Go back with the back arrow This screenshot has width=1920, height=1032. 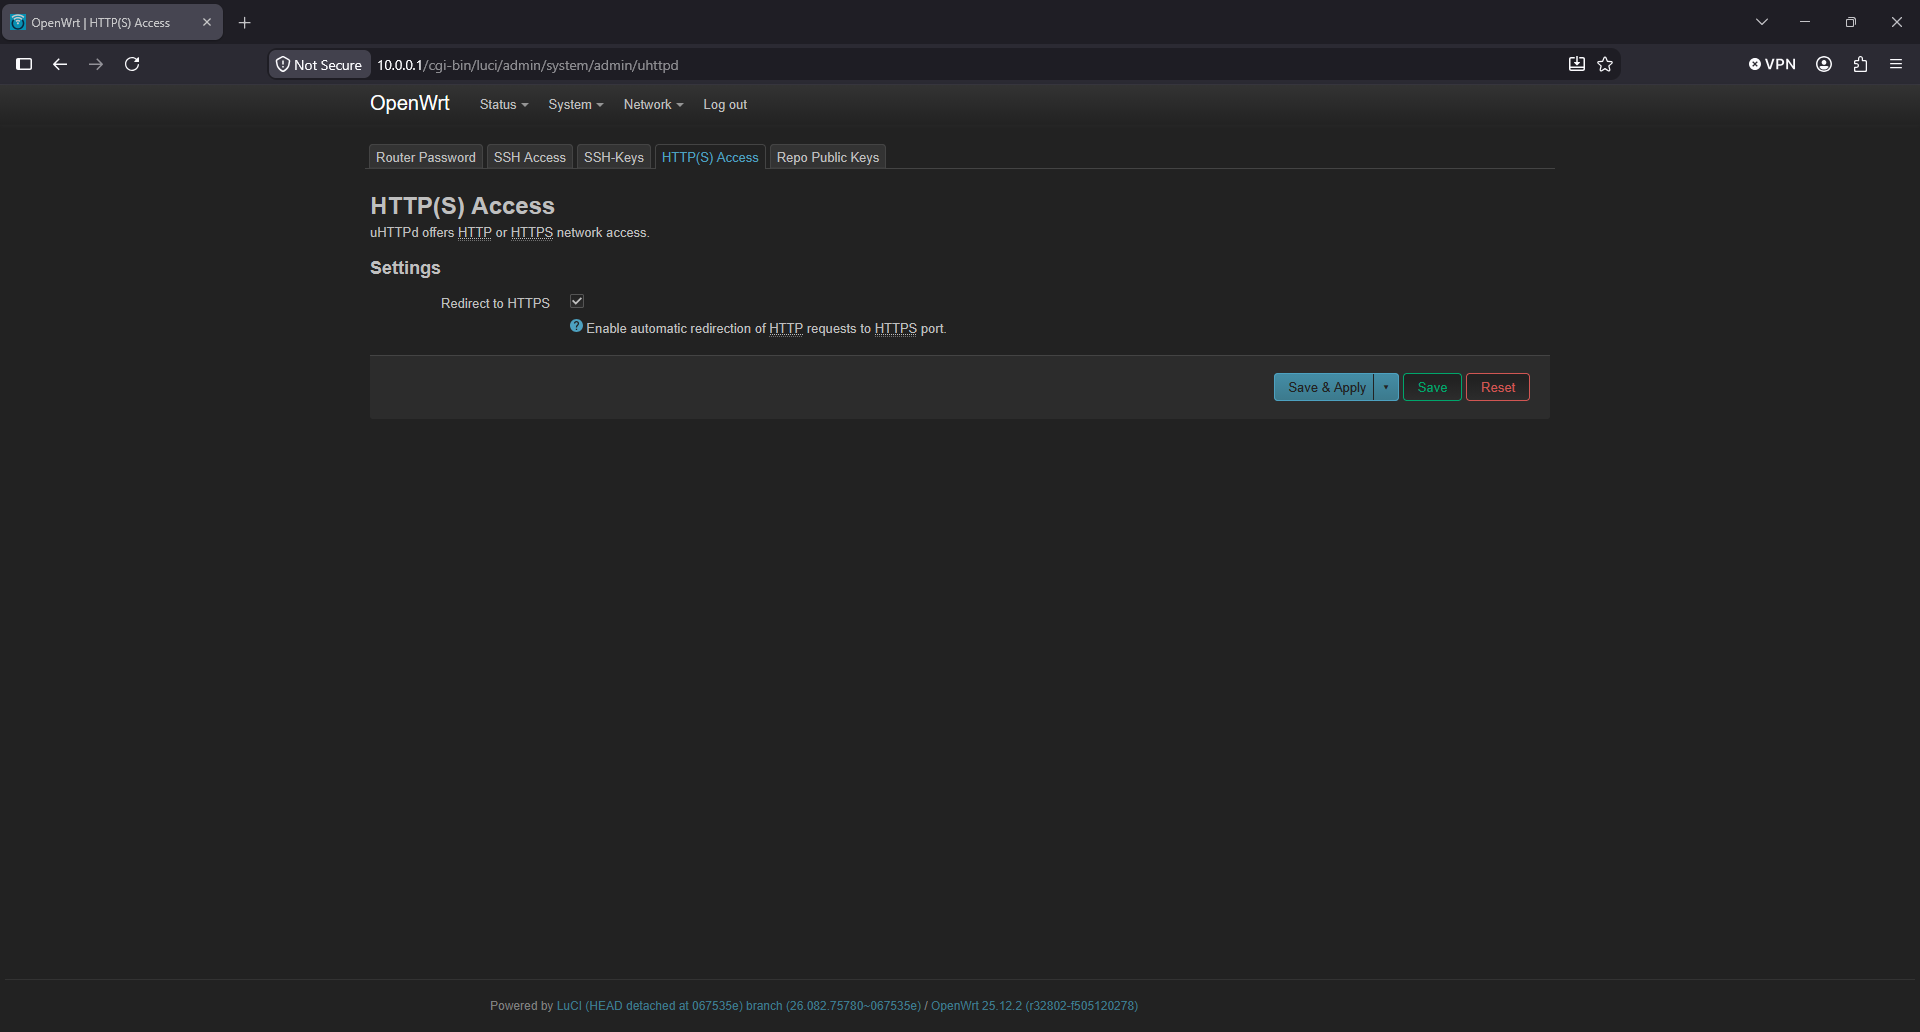[60, 64]
